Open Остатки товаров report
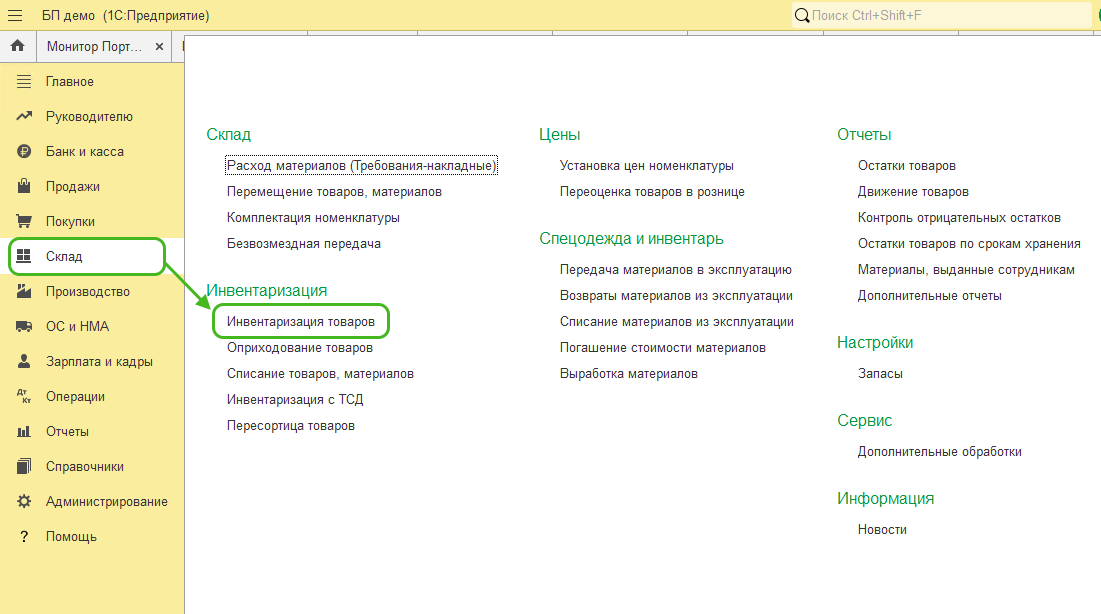1101x614 pixels. coord(906,166)
